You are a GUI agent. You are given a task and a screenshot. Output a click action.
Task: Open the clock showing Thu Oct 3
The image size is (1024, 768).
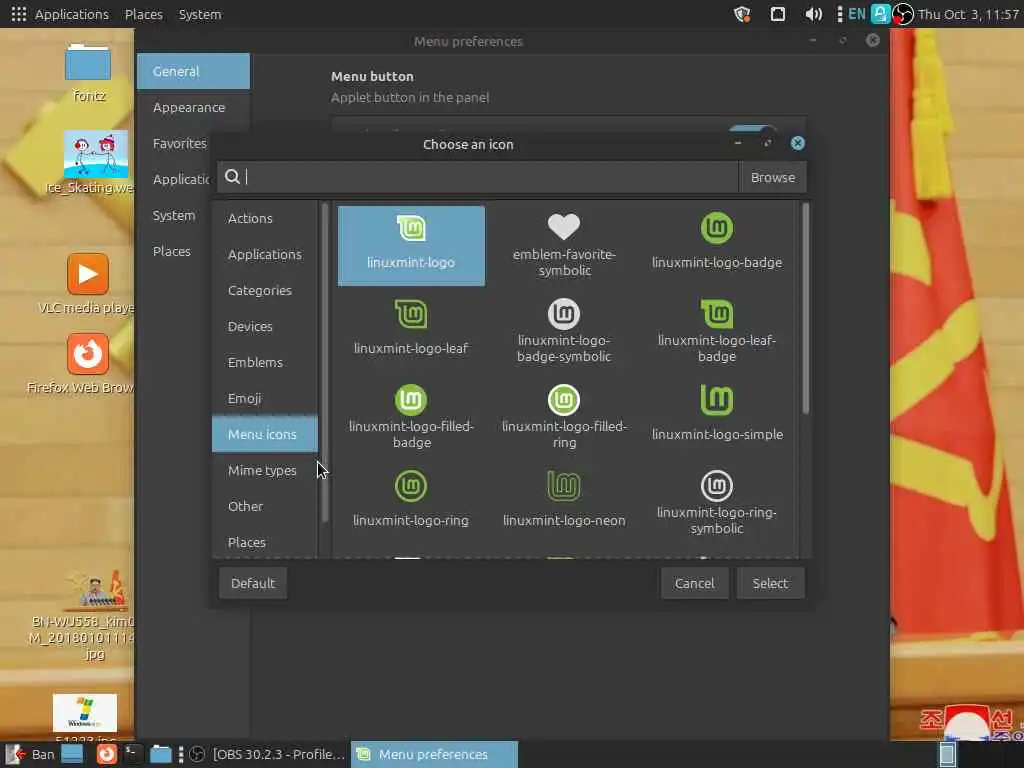coord(968,14)
